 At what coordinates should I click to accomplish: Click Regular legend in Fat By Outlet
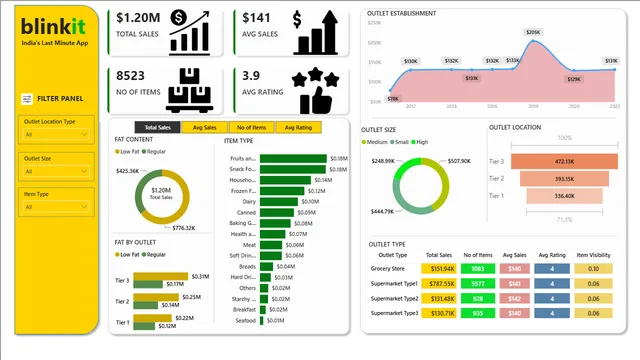coord(153,254)
